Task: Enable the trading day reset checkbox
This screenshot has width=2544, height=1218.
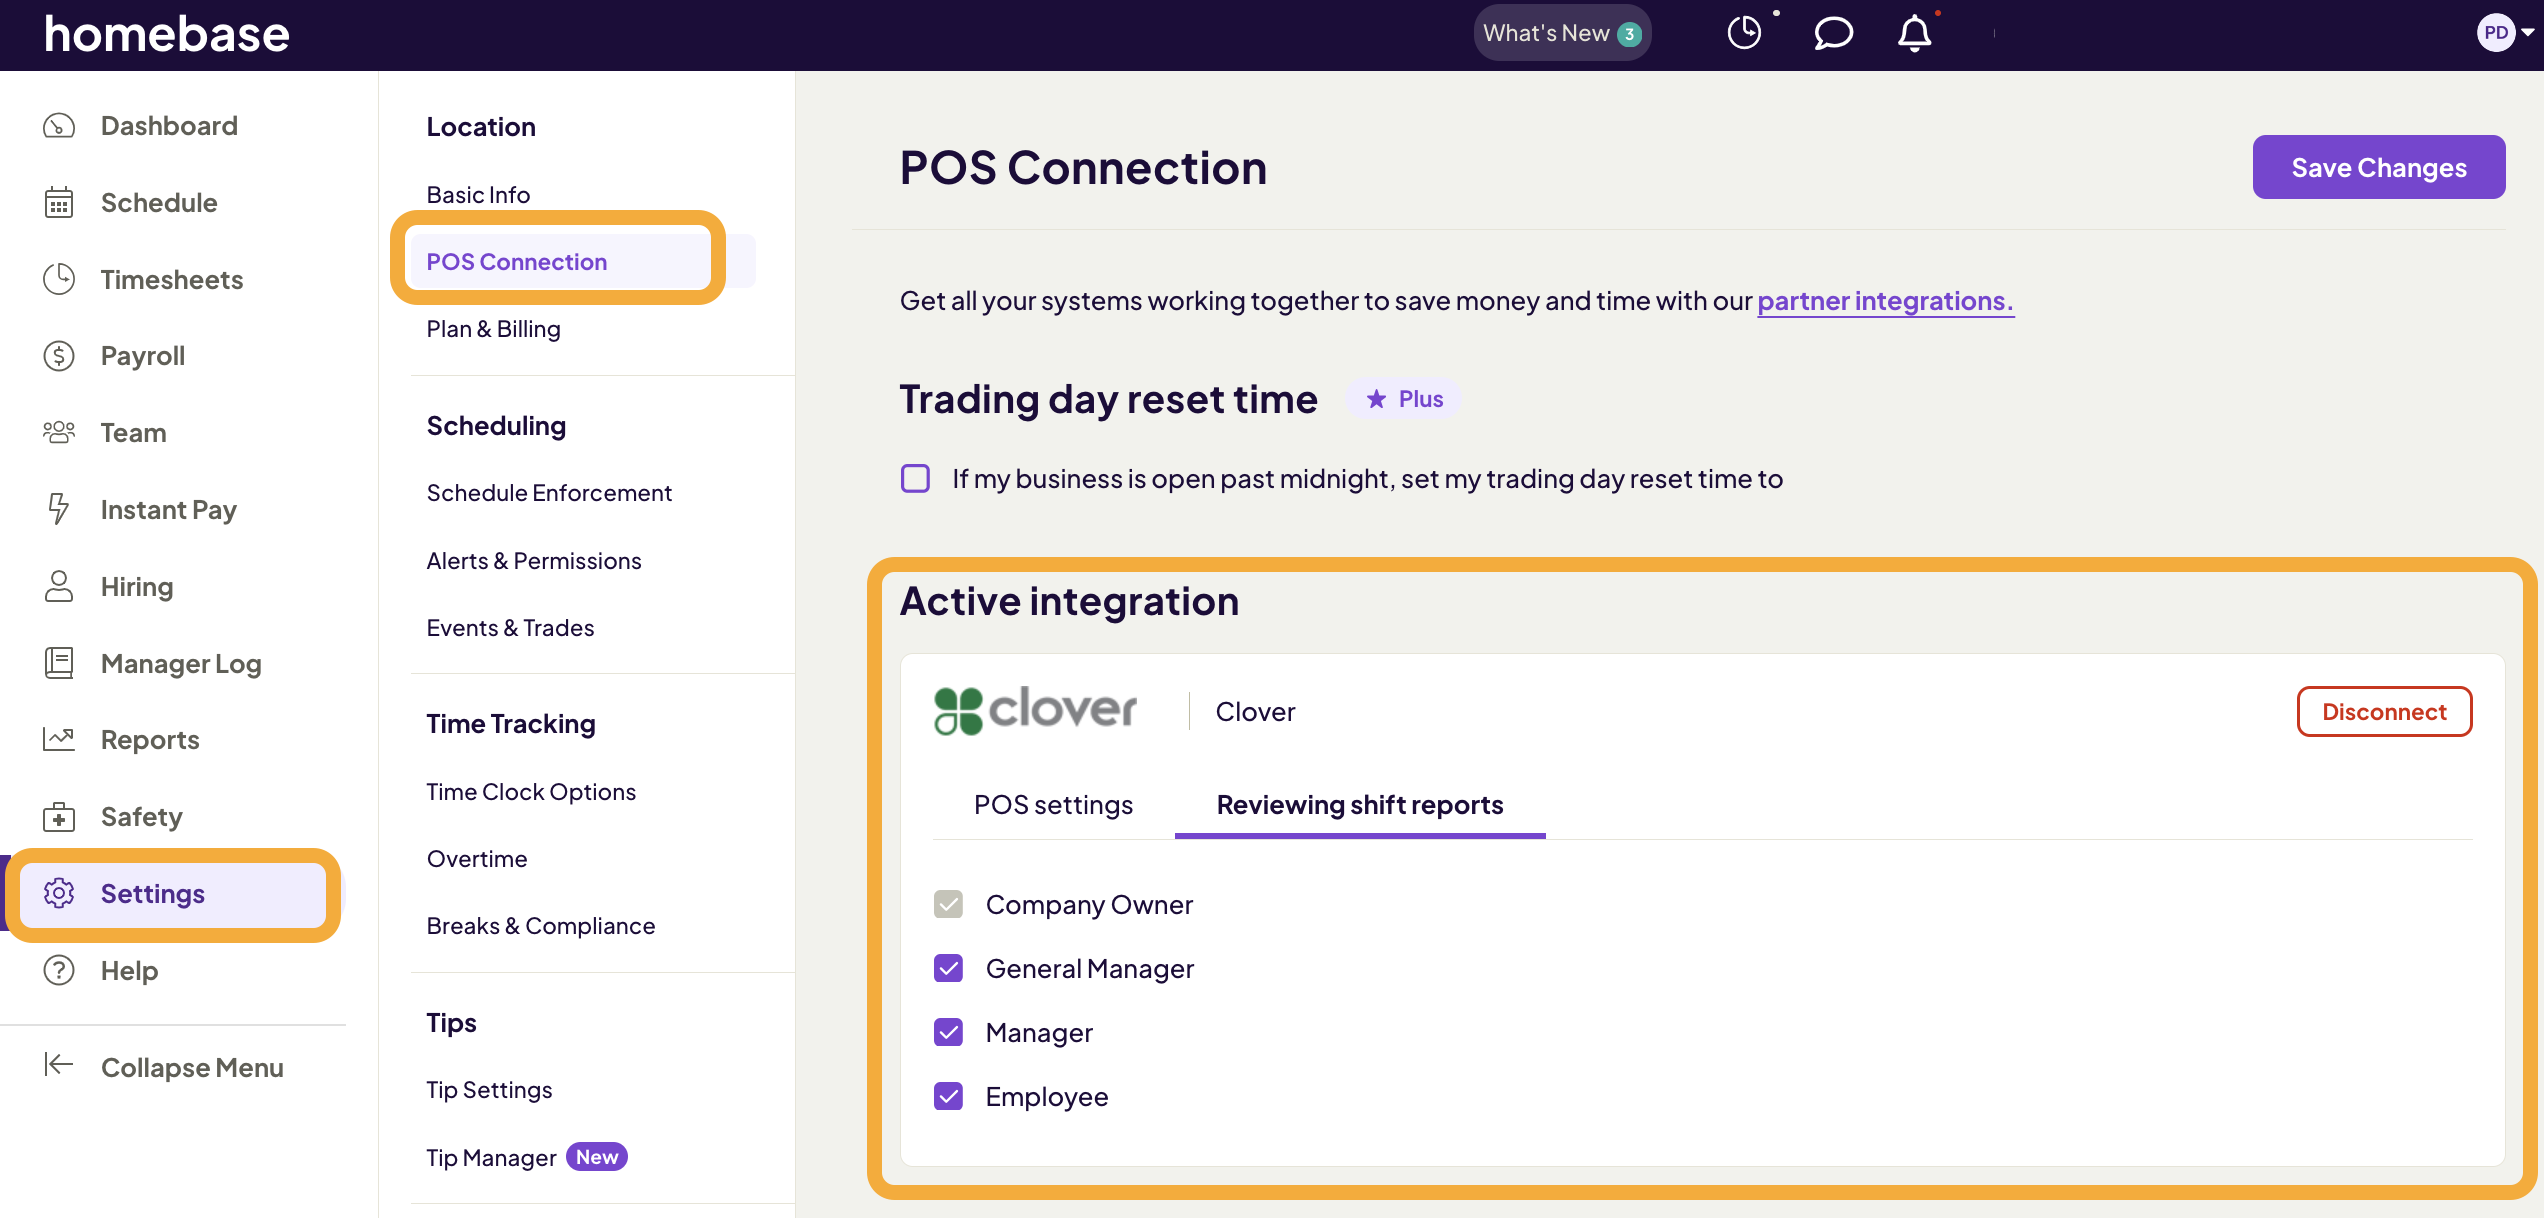Action: pyautogui.click(x=915, y=479)
